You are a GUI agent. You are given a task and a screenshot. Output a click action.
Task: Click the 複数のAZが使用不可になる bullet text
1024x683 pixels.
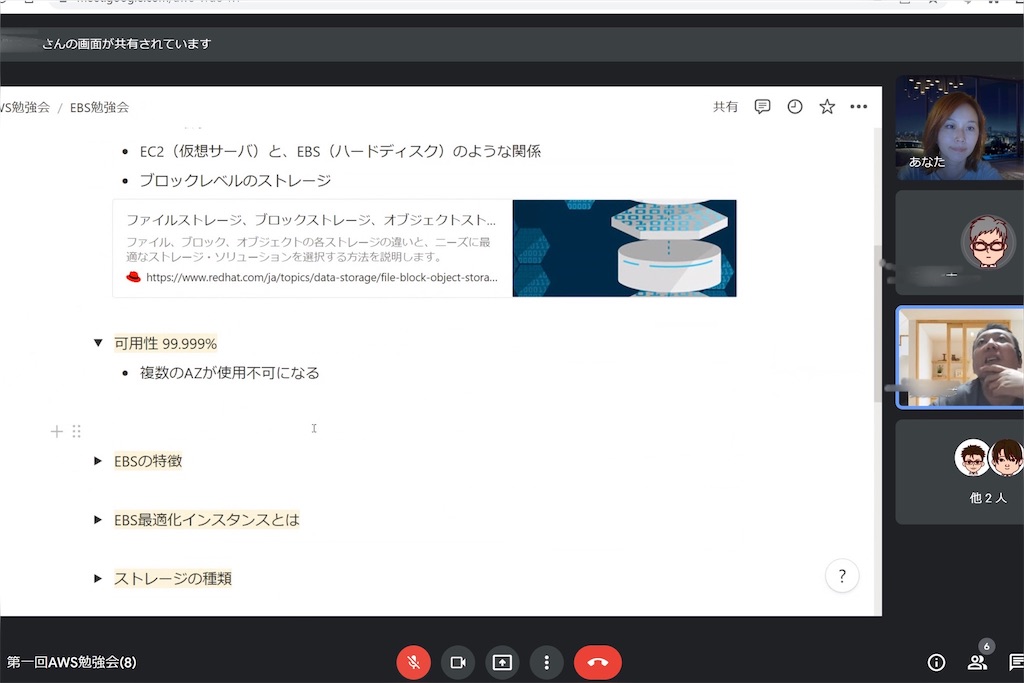coord(229,373)
